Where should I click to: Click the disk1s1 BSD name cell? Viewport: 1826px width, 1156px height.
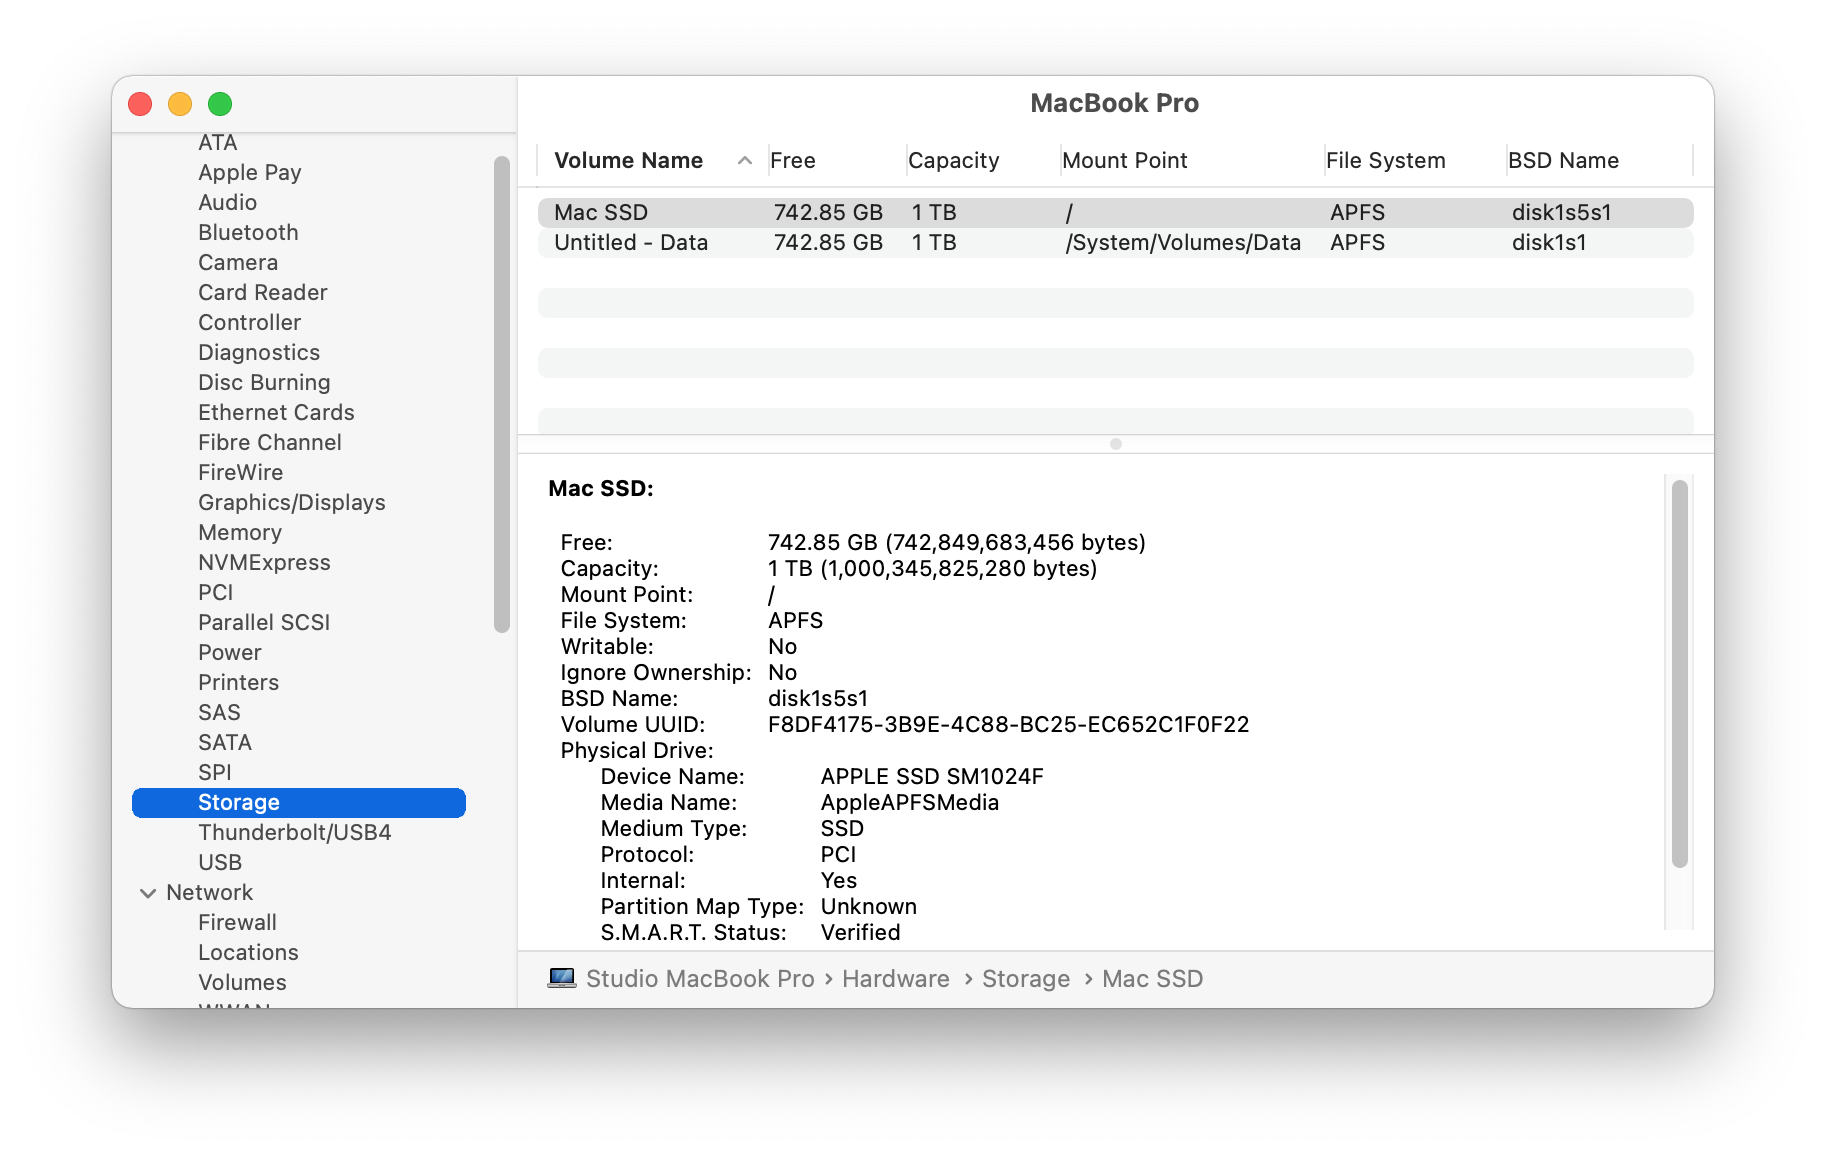(1549, 242)
